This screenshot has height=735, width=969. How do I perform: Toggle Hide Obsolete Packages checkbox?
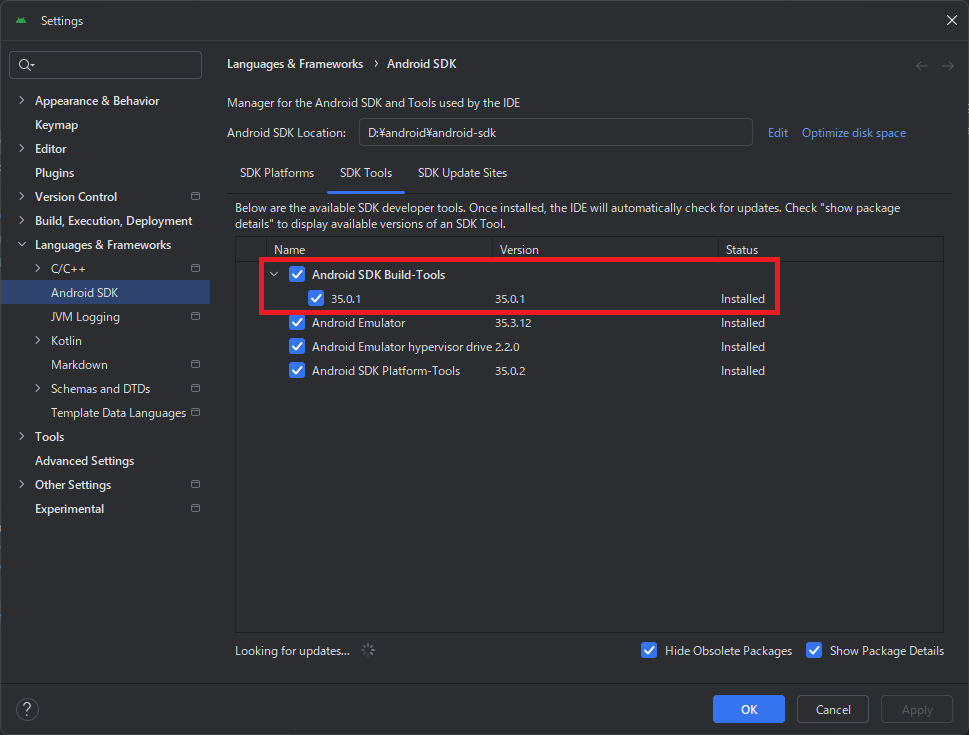coord(650,650)
